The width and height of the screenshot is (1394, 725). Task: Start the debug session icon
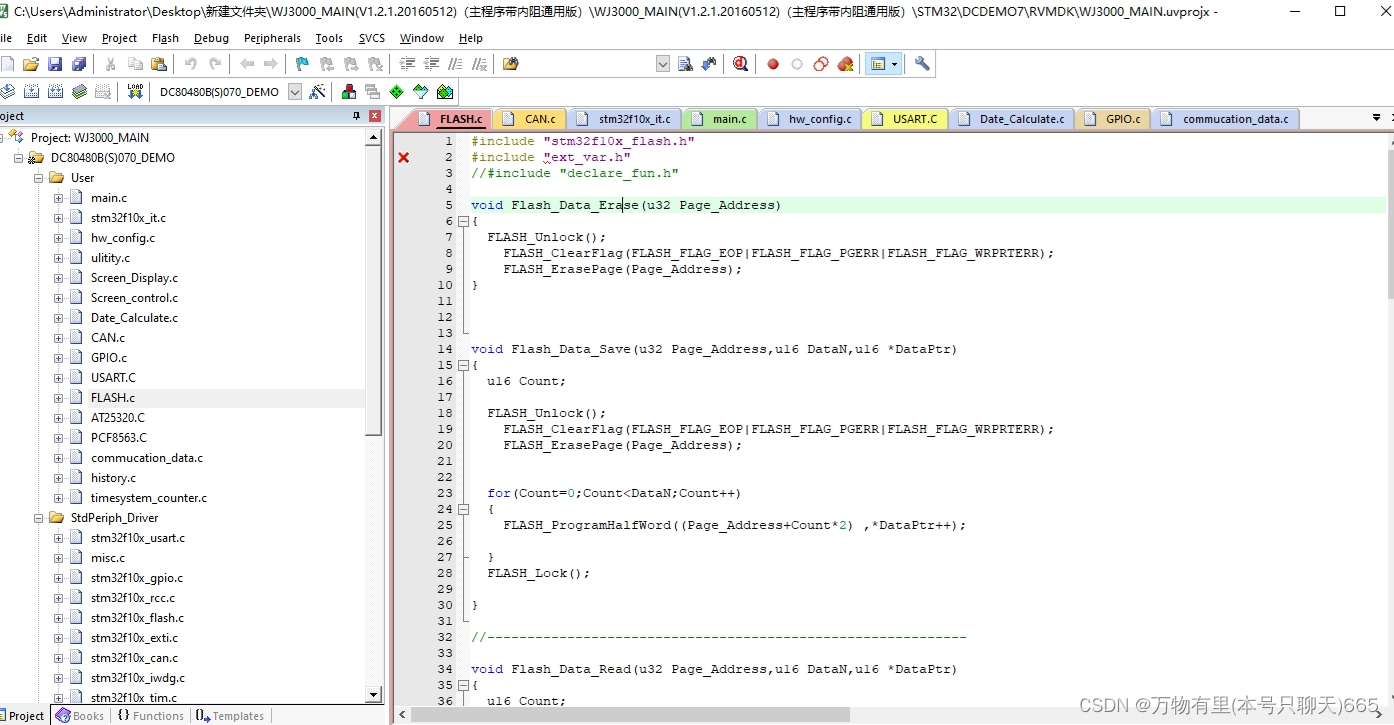tap(740, 64)
